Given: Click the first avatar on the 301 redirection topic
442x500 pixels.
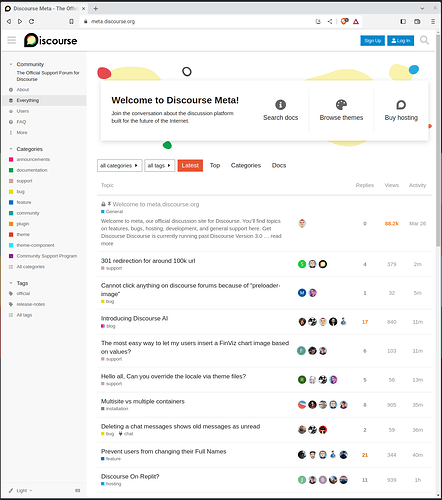Looking at the screenshot, I should coord(302,264).
